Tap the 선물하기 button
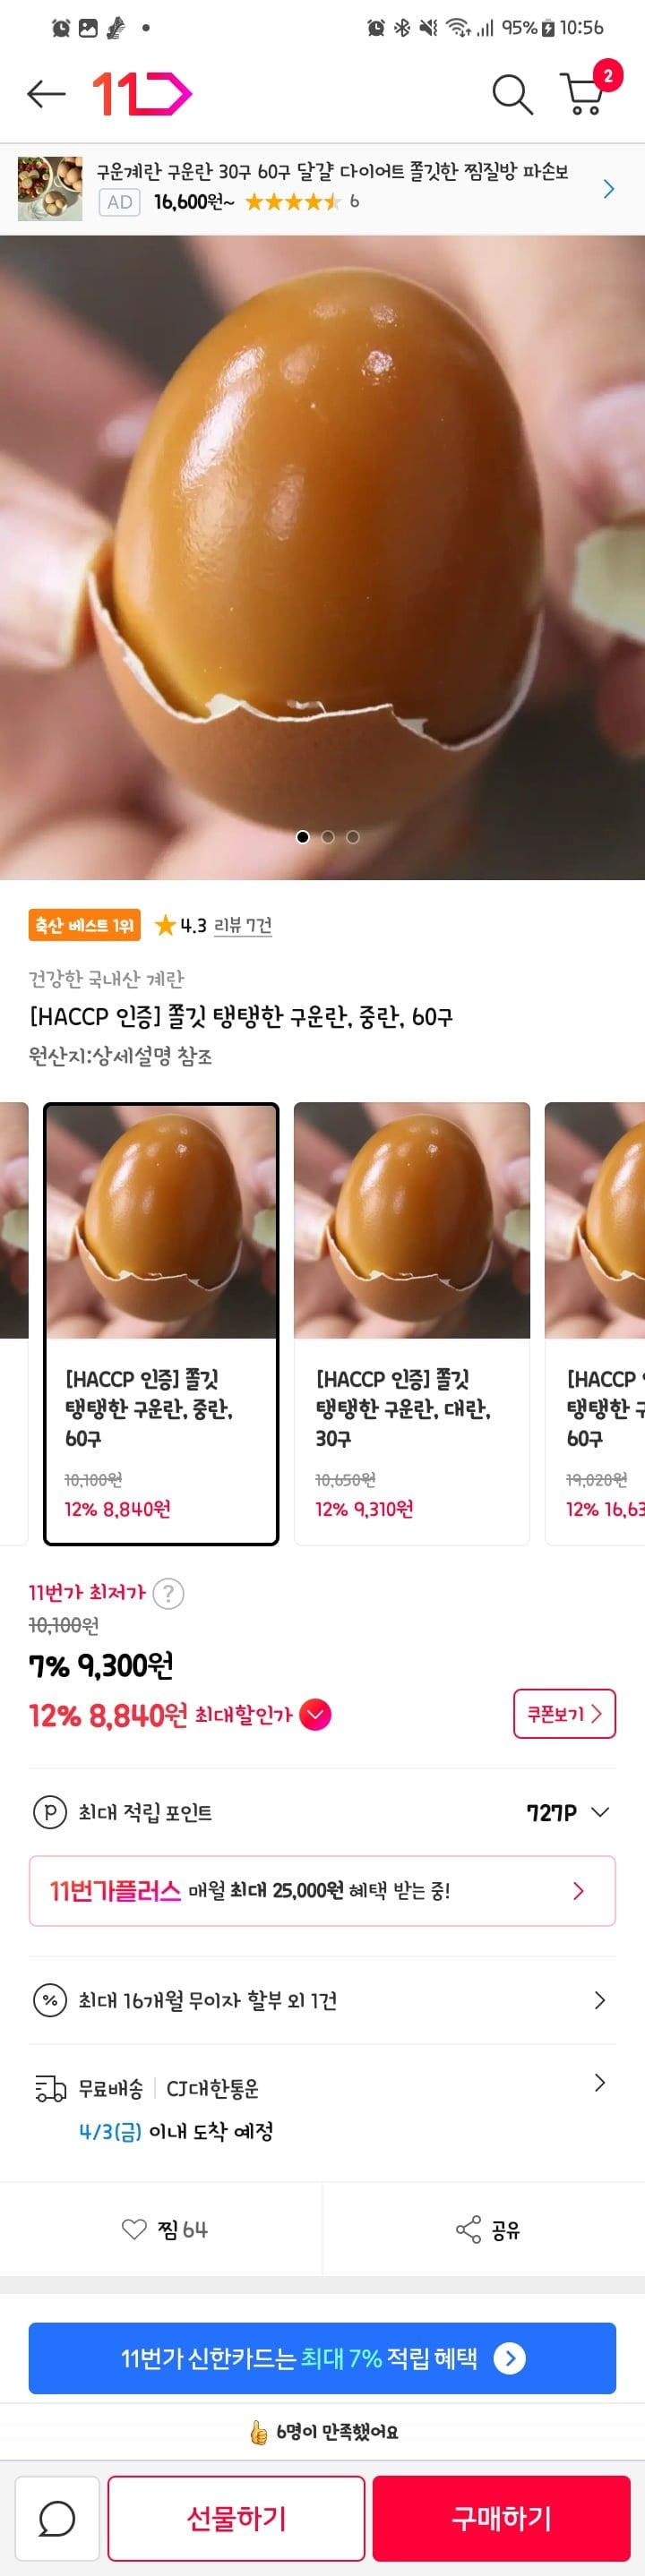This screenshot has height=2576, width=645. [236, 2518]
